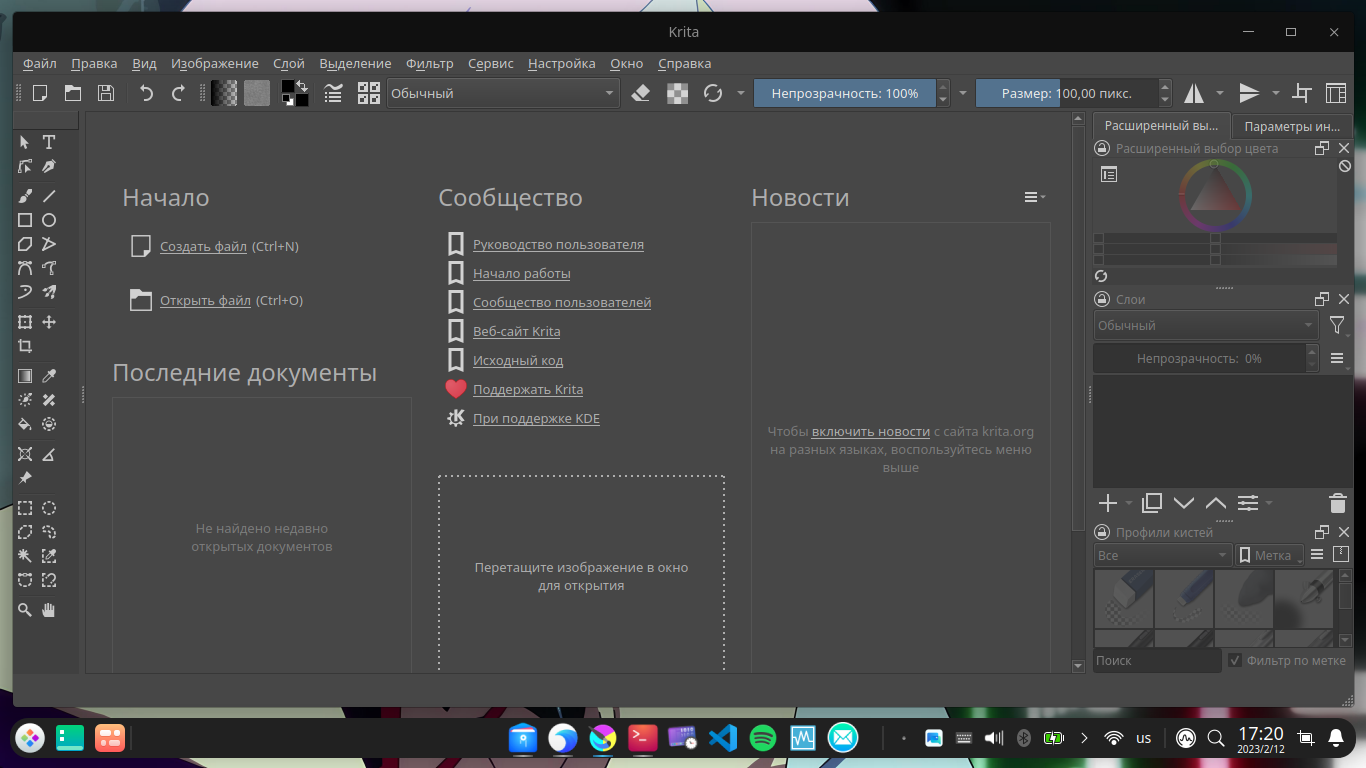Switch to the Параметры ин... tab
Screen dimensions: 1366x768
tap(1292, 127)
